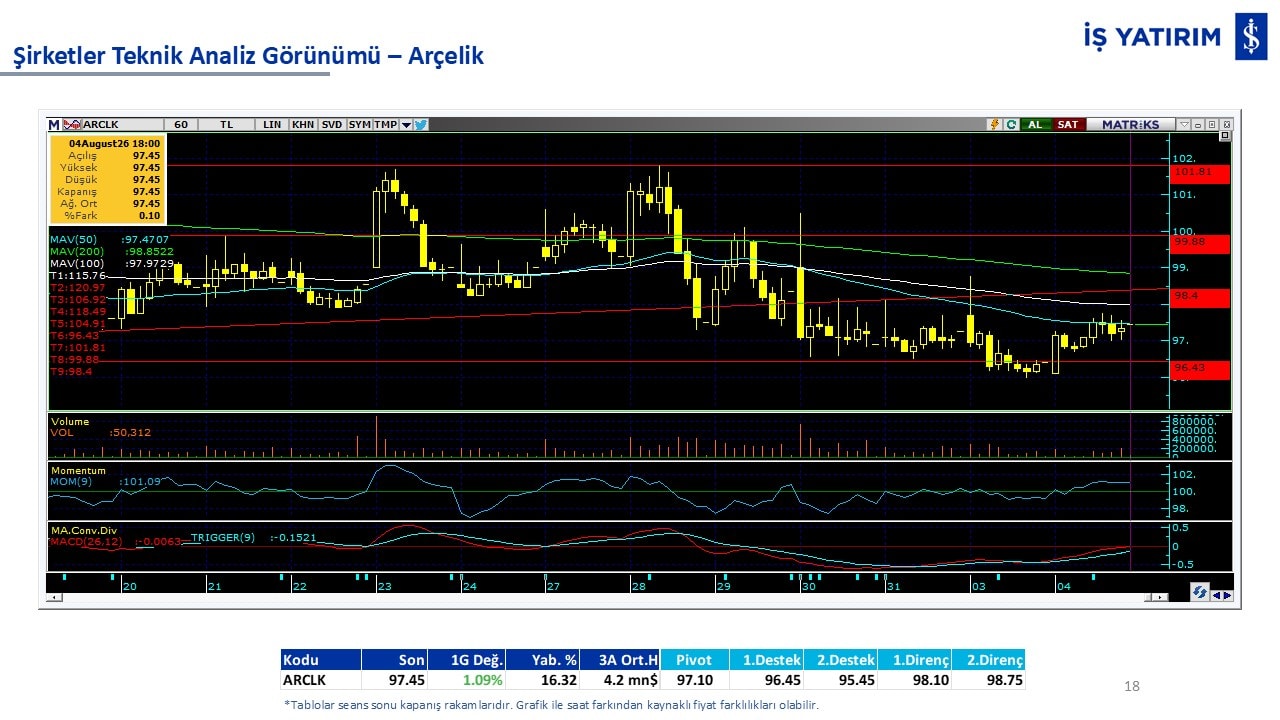Click the 1.Destek column header
Image resolution: width=1280 pixels, height=720 pixels.
(x=766, y=660)
